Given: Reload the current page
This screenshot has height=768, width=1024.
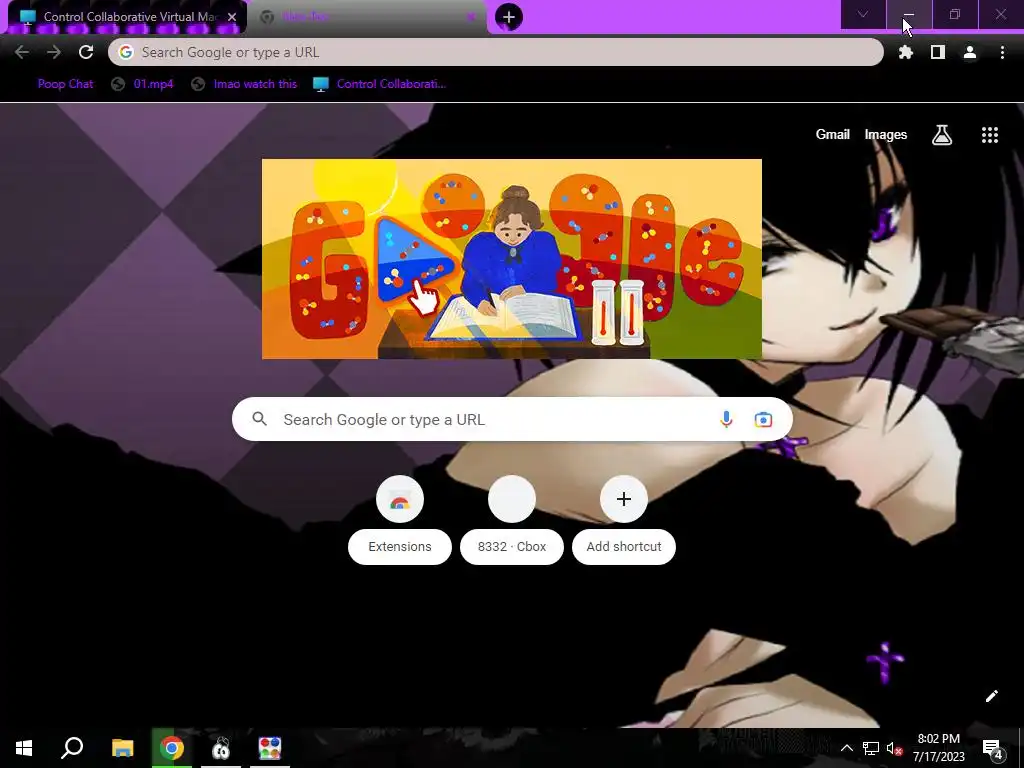Looking at the screenshot, I should pos(86,52).
